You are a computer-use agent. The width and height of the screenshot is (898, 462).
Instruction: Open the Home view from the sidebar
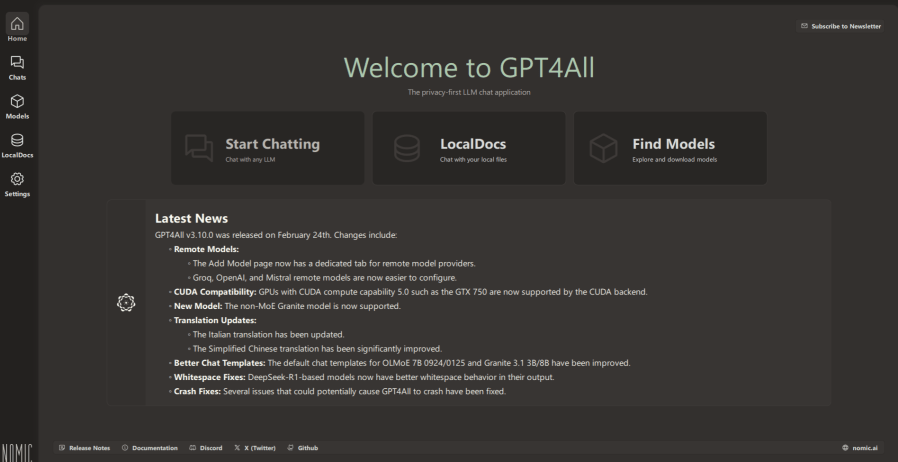click(19, 28)
